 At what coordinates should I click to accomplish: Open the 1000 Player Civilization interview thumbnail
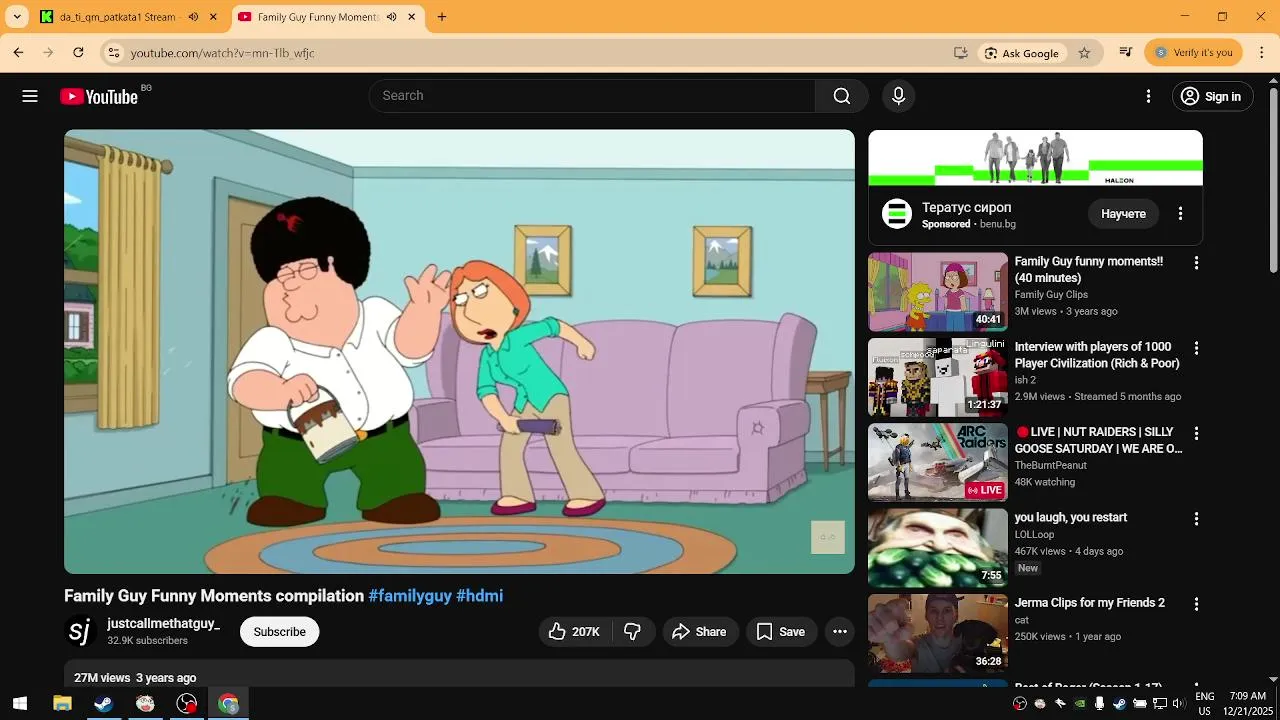click(938, 377)
